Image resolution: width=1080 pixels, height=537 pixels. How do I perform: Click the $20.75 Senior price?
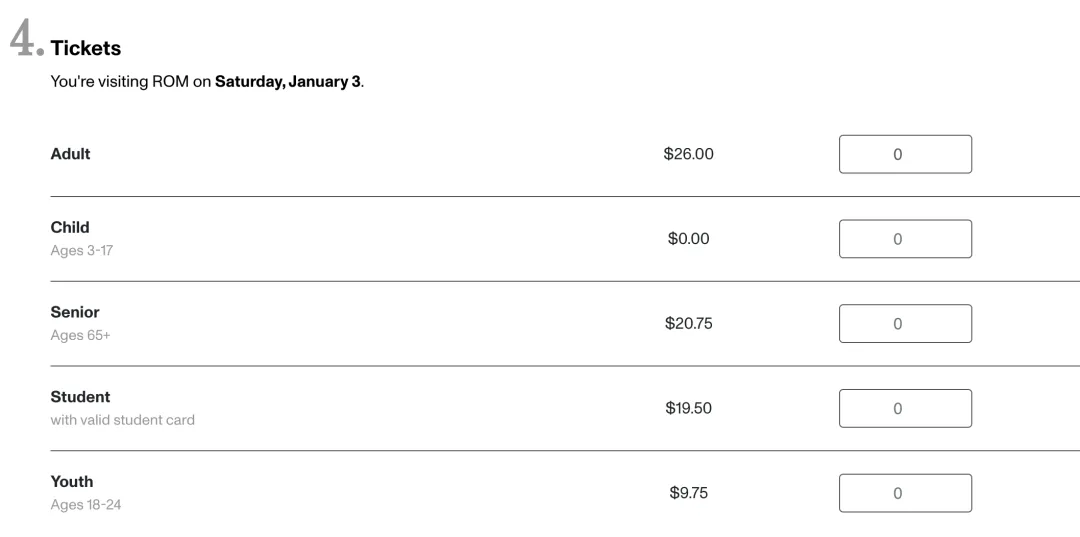[x=688, y=324]
